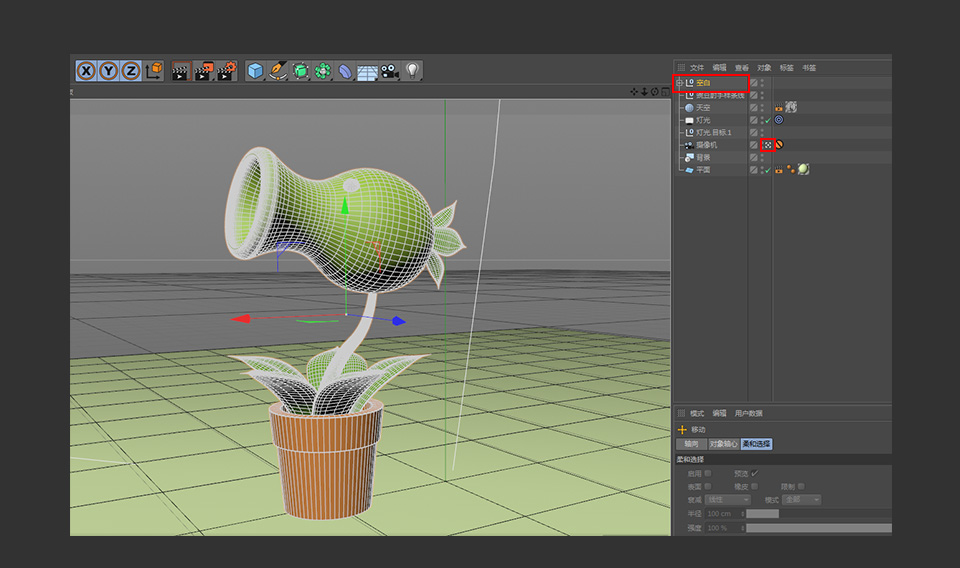Select the 天空 sky object
Screen dimensions: 960x568
(x=703, y=108)
